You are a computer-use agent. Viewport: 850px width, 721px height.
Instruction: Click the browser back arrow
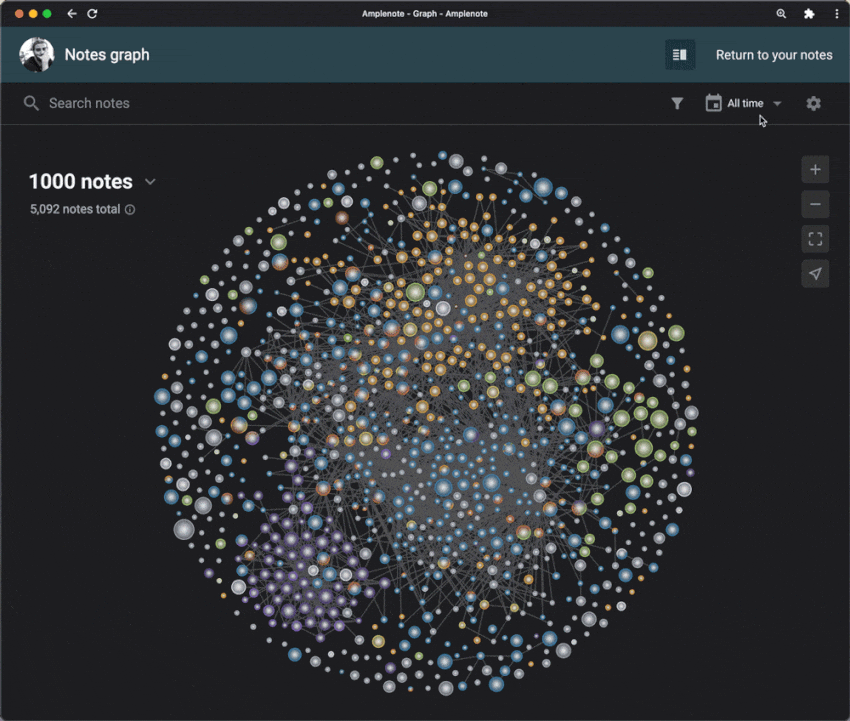pos(72,14)
